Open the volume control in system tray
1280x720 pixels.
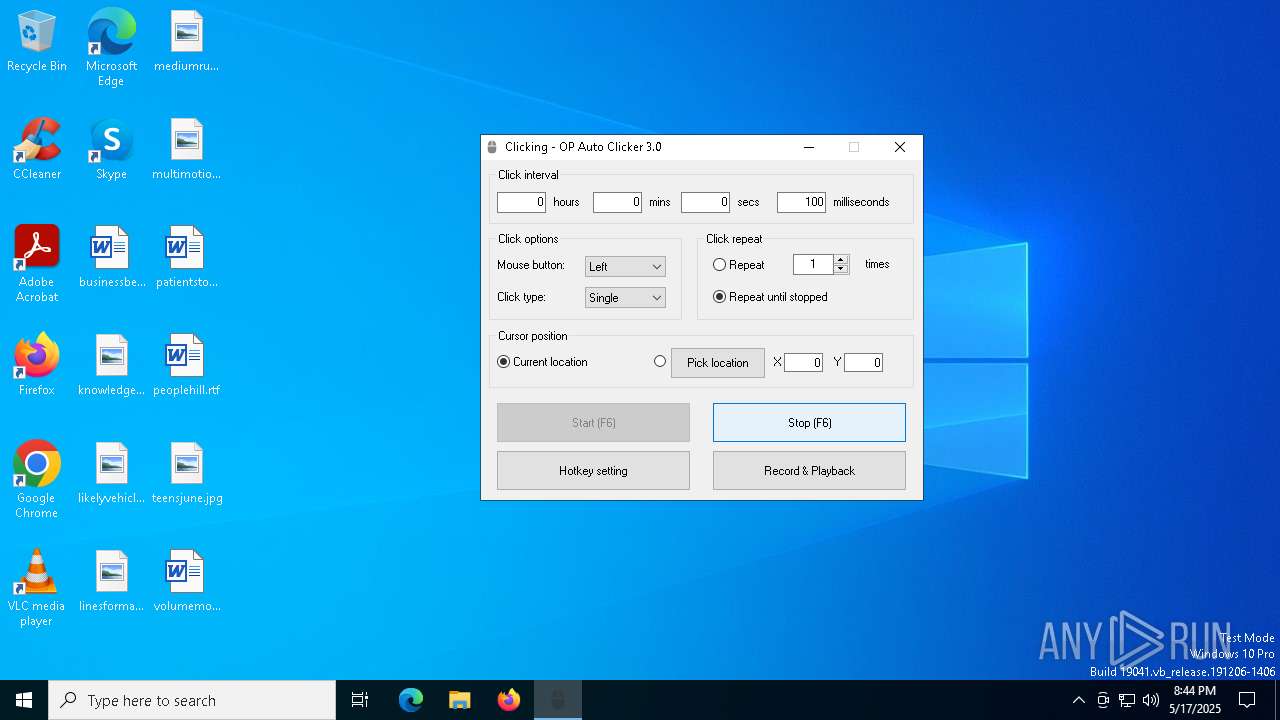tap(1151, 700)
